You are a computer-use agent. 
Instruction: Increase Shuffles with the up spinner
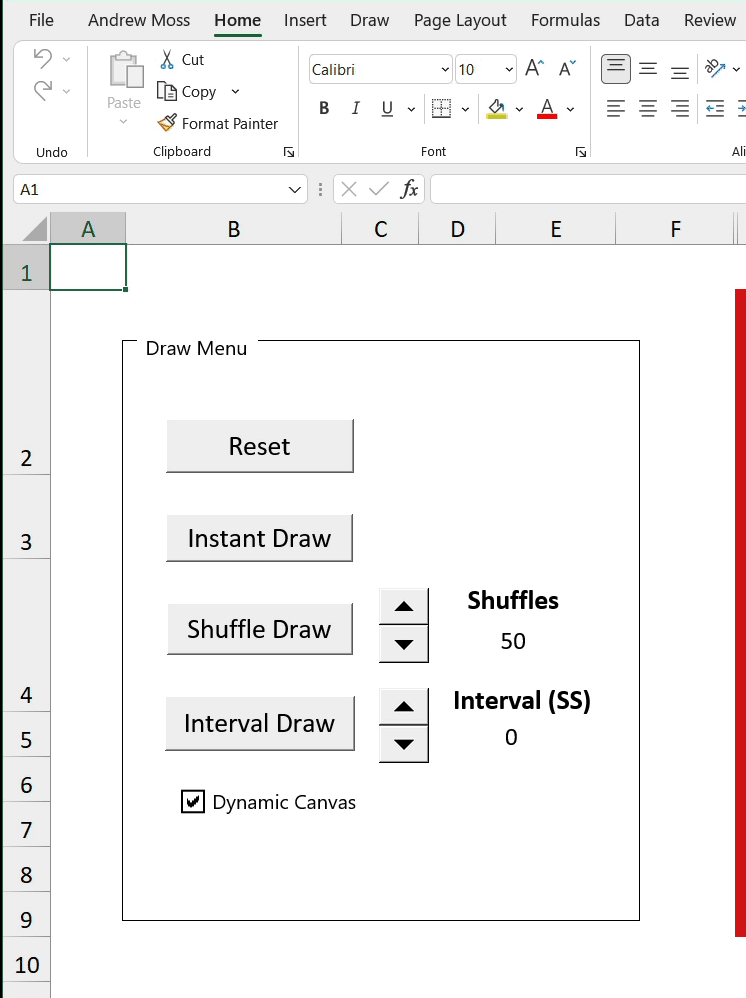tap(404, 606)
